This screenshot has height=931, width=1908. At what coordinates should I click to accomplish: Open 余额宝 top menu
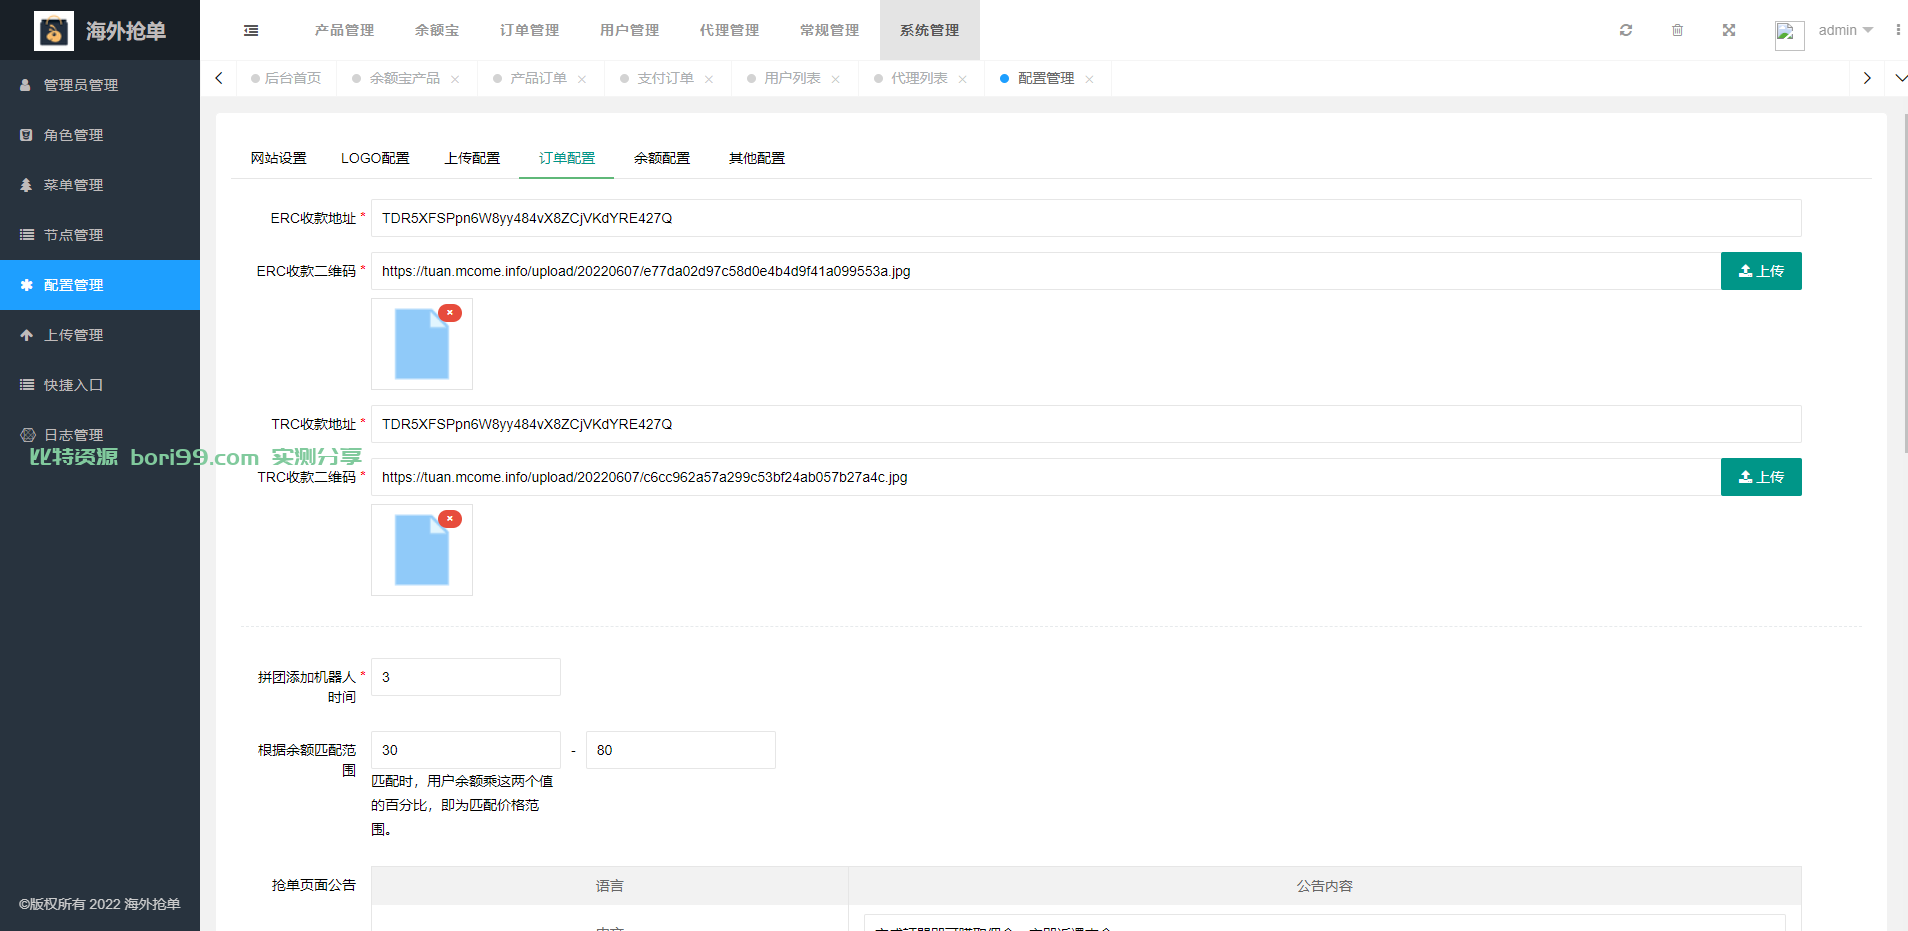[437, 30]
